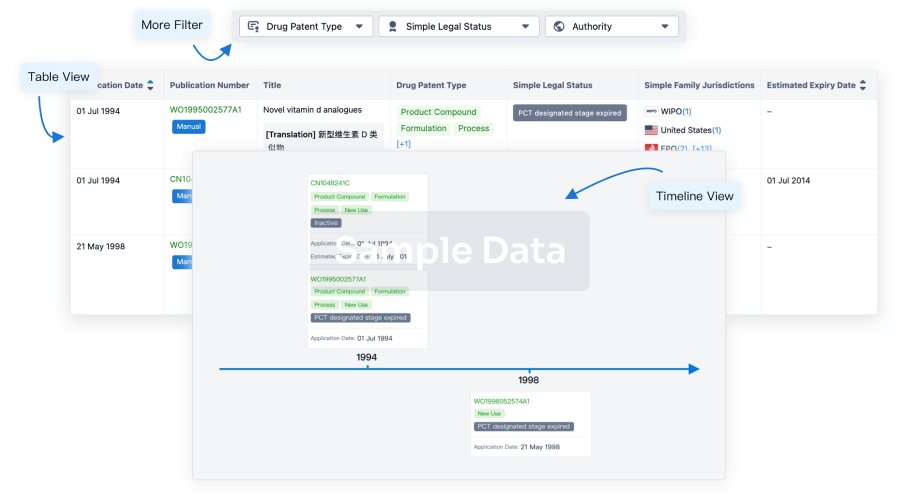Open the Authority dropdown arrow
Viewport: 900px width, 502px height.
(664, 27)
